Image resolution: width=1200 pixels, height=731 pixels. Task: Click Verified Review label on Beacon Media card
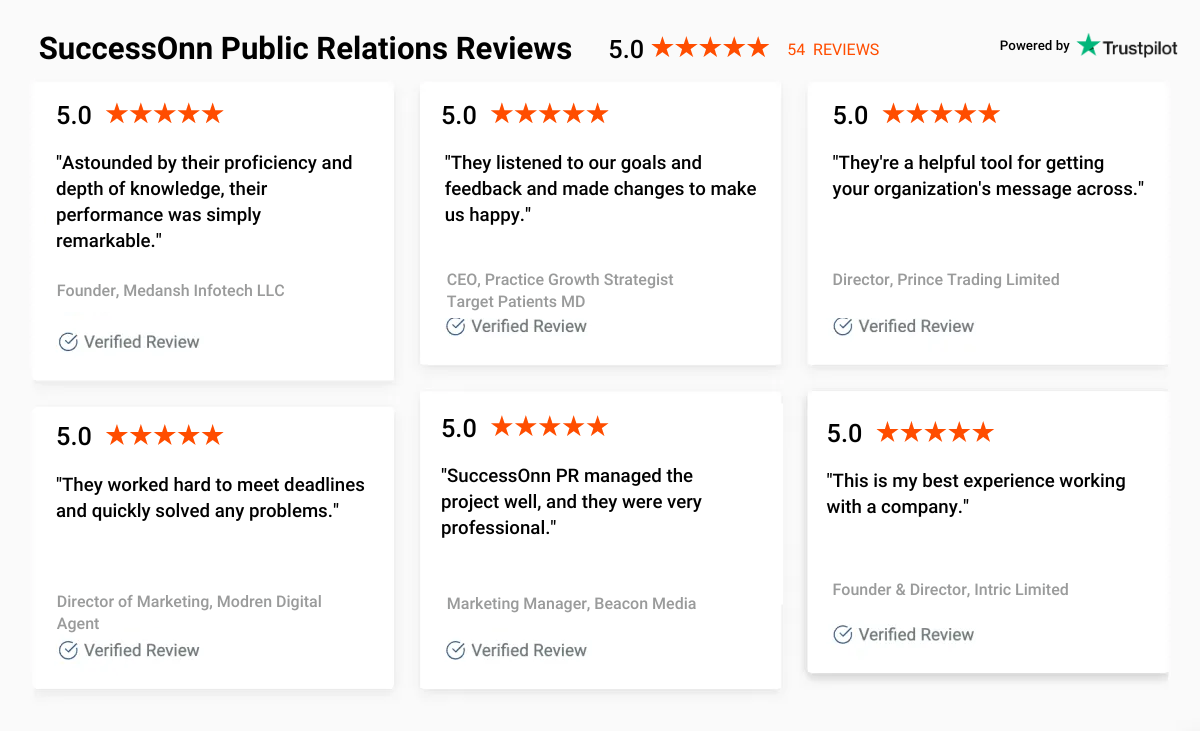(x=529, y=650)
